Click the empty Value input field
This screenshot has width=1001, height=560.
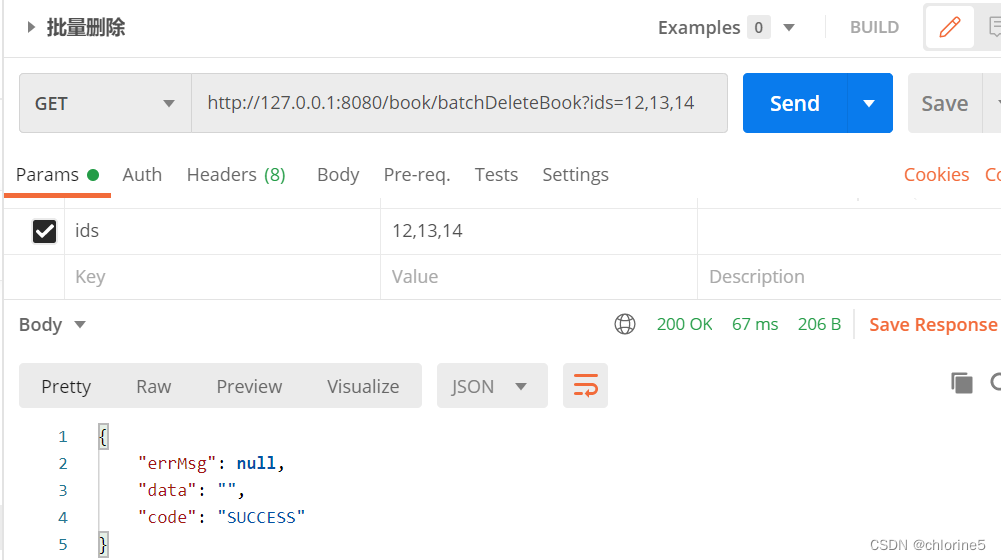point(539,277)
